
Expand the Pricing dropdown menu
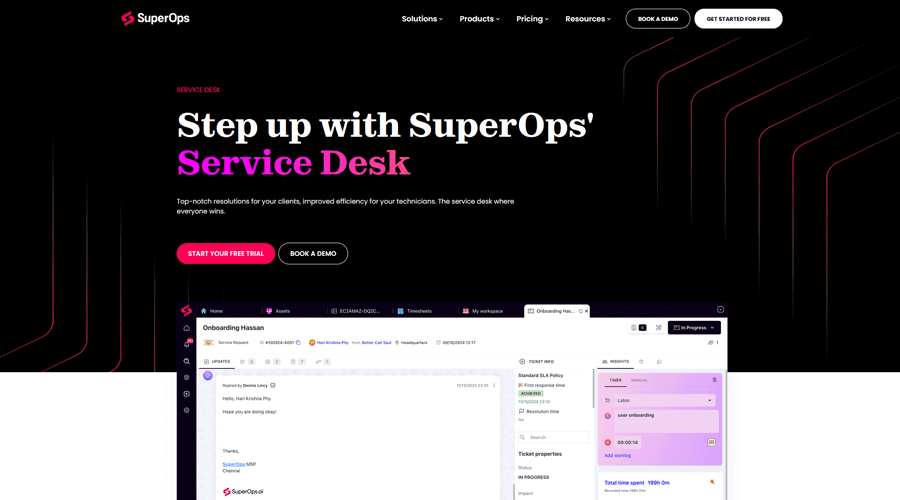pos(532,19)
